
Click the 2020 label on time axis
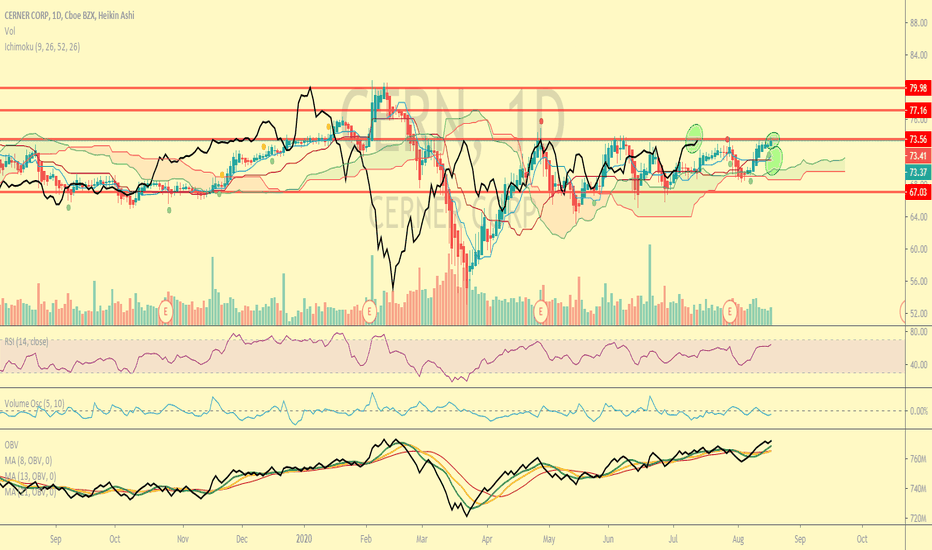click(304, 539)
